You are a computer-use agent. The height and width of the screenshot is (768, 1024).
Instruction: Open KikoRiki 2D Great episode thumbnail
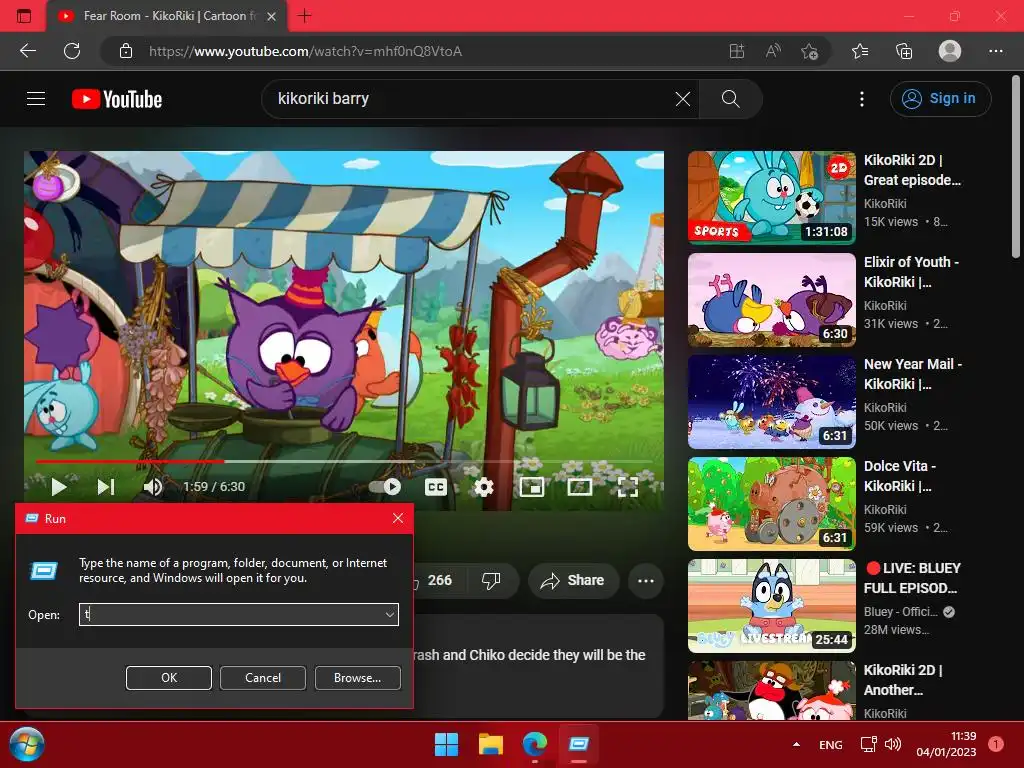771,197
